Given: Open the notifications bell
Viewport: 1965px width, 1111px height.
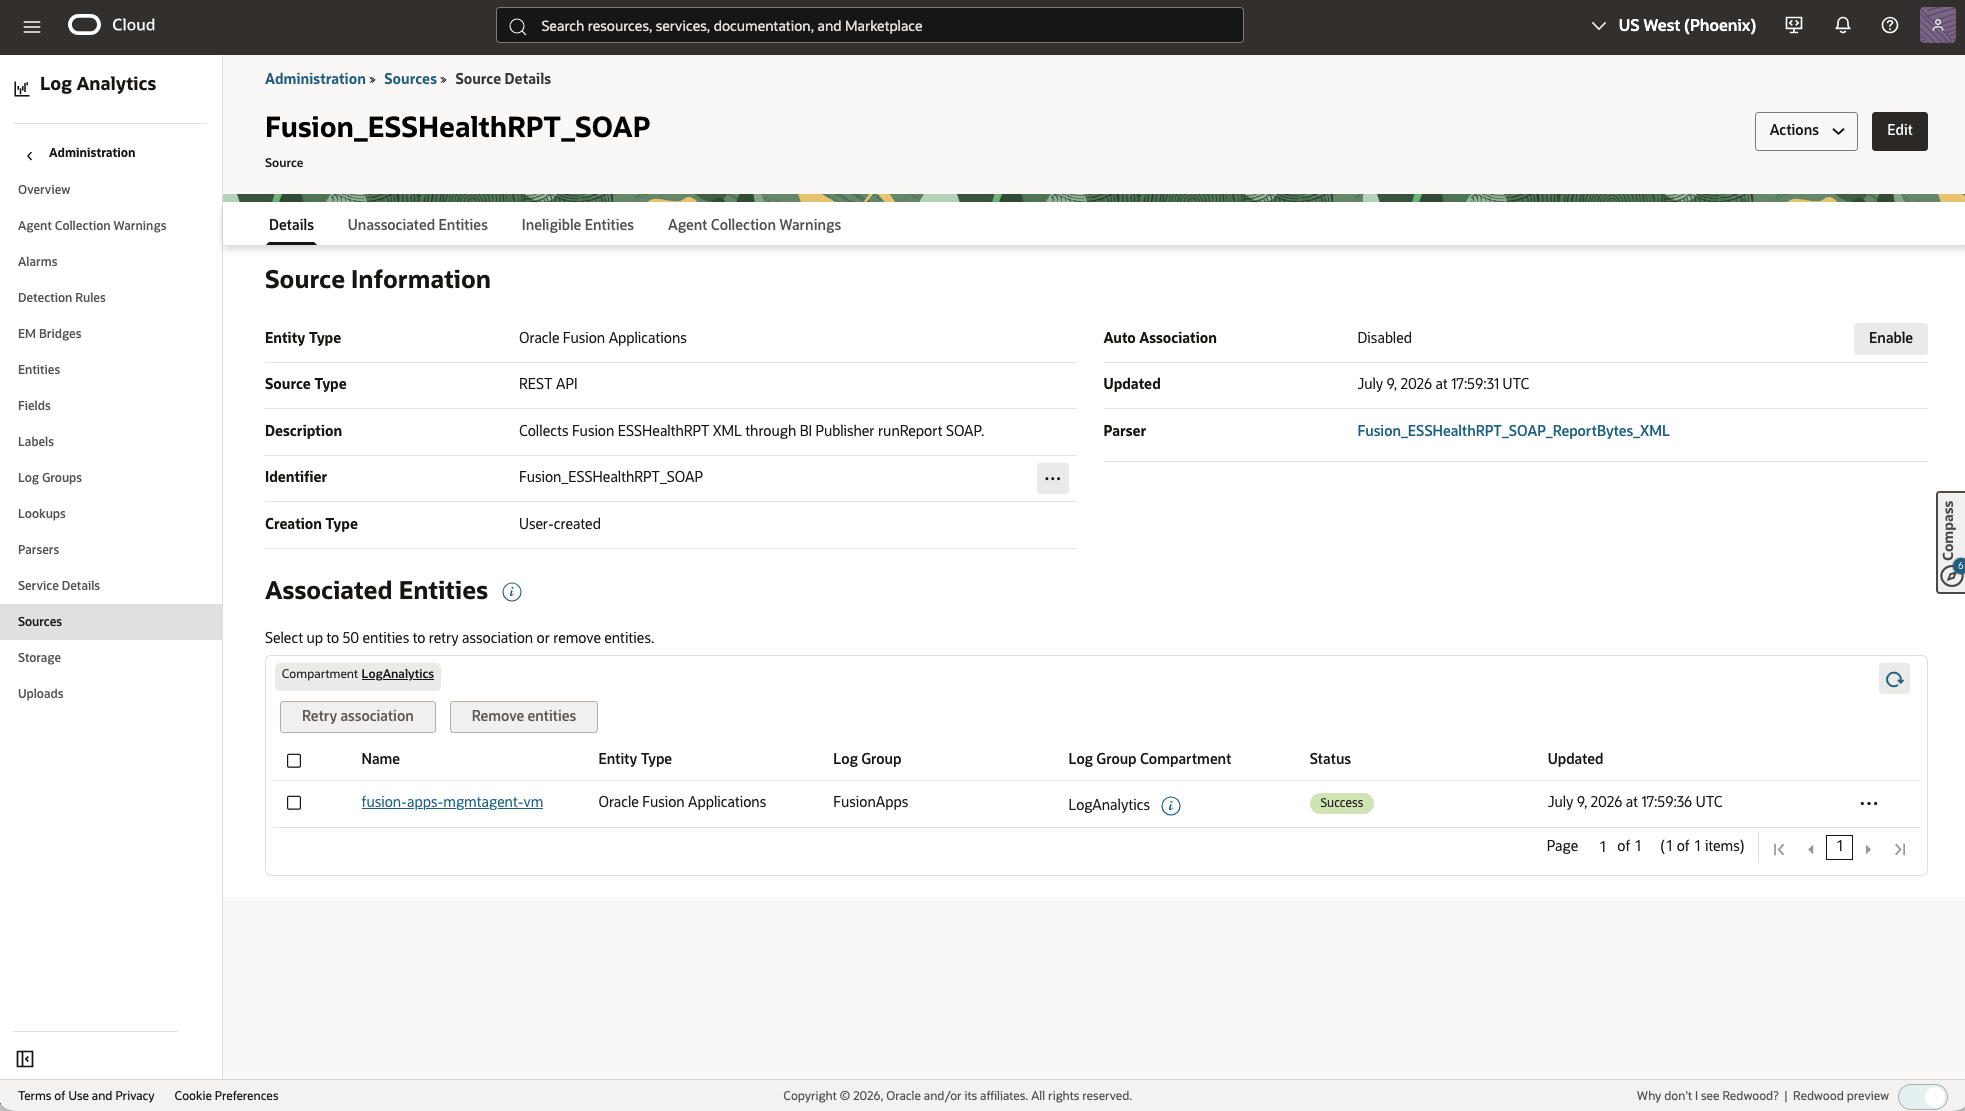Looking at the screenshot, I should 1843,26.
